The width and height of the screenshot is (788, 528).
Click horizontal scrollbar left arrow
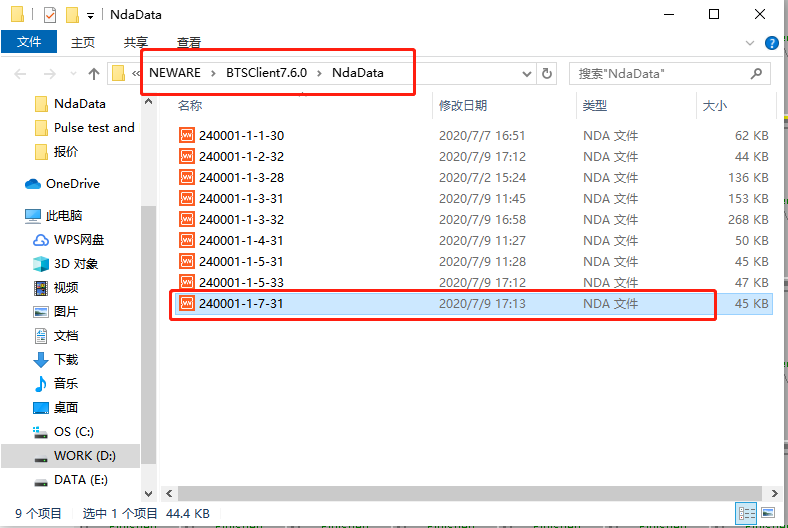point(169,493)
